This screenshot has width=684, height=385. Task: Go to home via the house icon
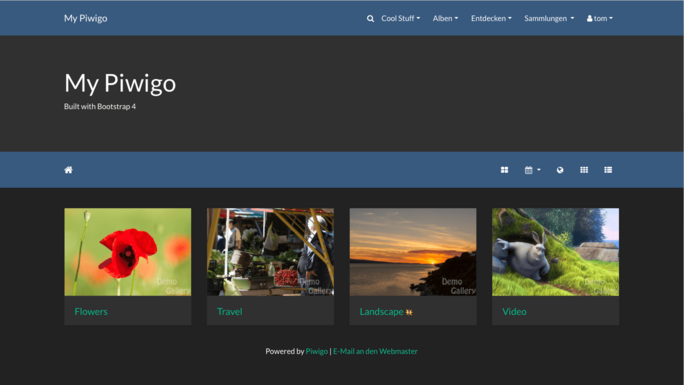(x=68, y=170)
